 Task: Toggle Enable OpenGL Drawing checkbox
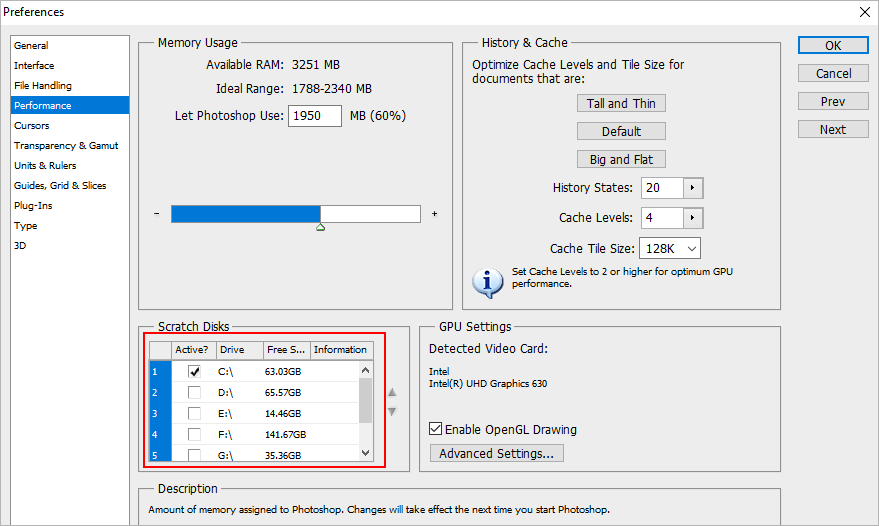[x=436, y=429]
